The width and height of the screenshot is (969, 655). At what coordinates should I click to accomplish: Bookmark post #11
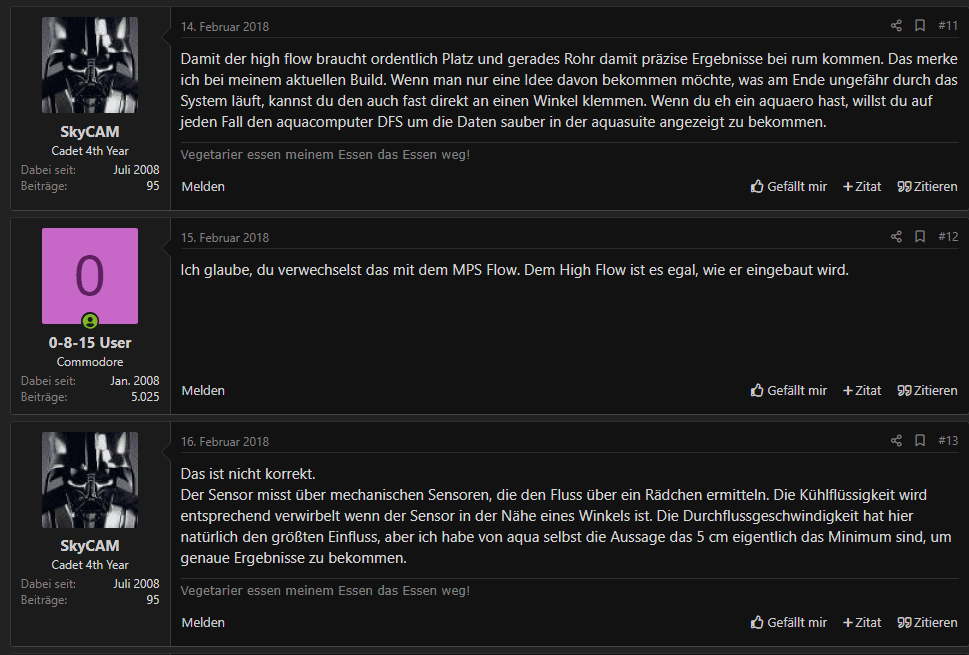[920, 25]
